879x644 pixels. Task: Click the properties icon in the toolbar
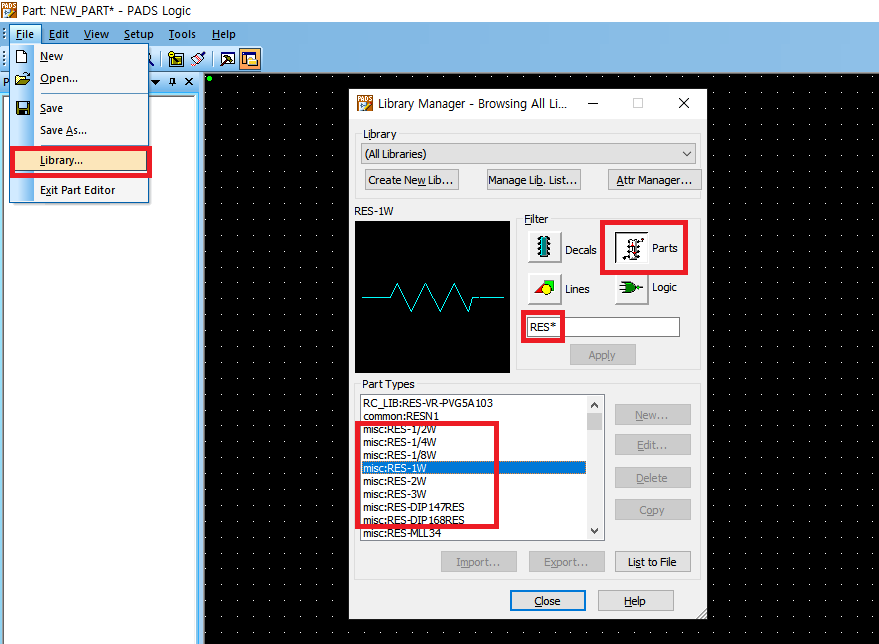click(176, 59)
